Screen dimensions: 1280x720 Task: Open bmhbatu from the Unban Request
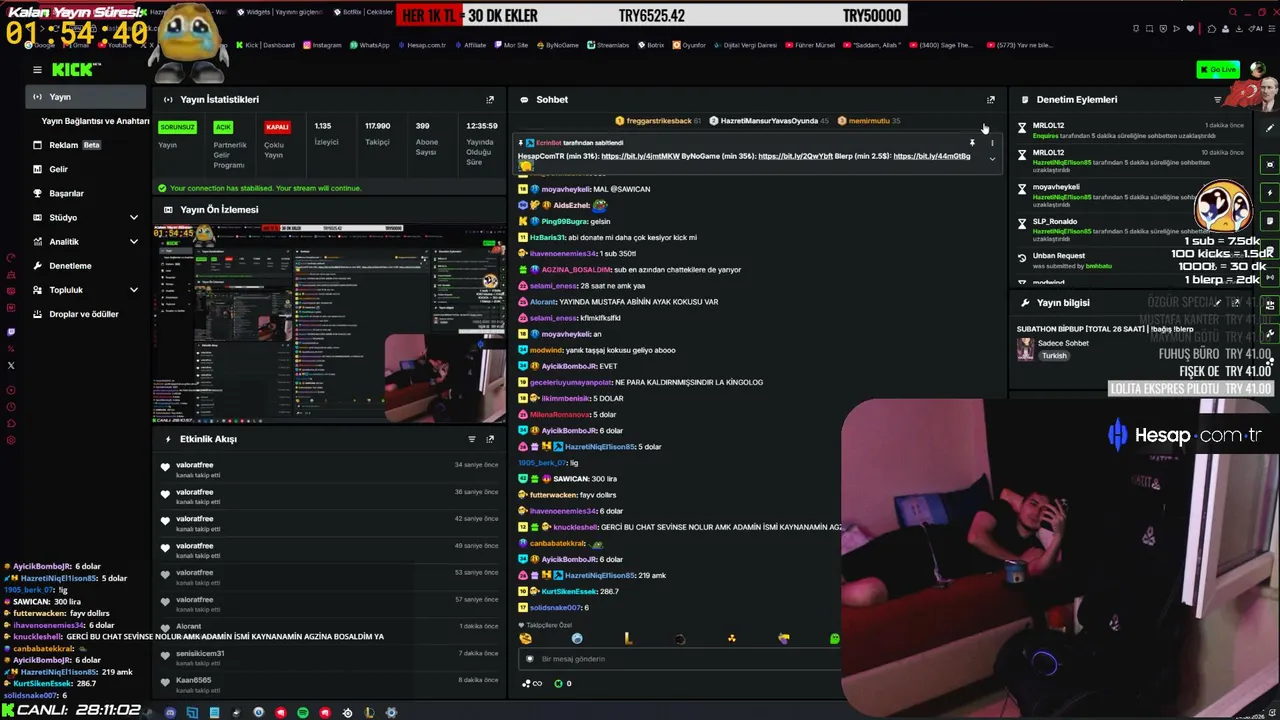pyautogui.click(x=1098, y=266)
